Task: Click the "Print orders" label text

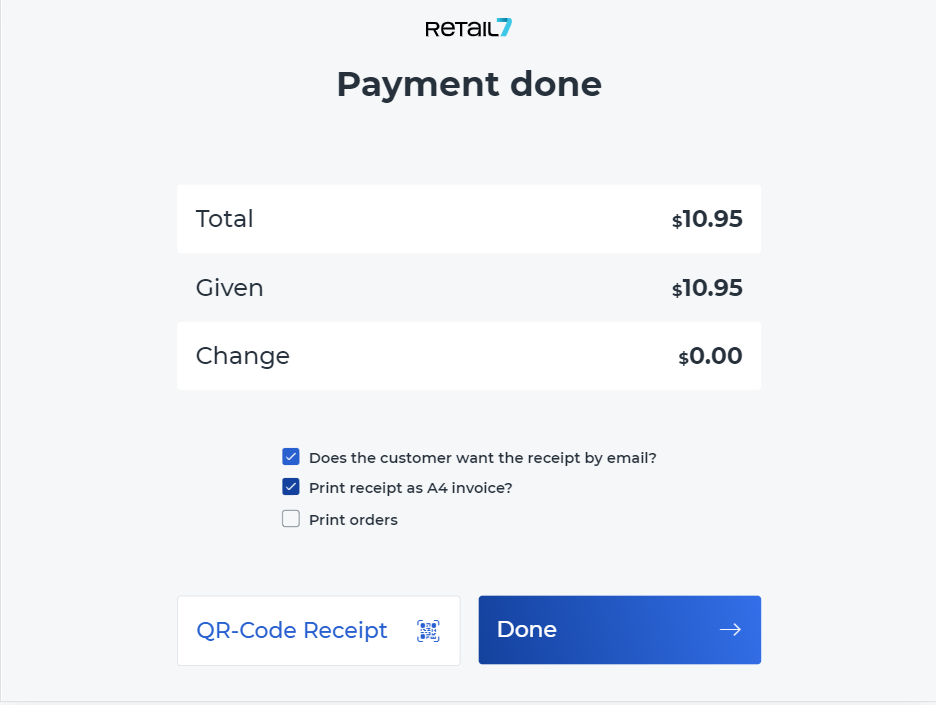Action: 353,520
